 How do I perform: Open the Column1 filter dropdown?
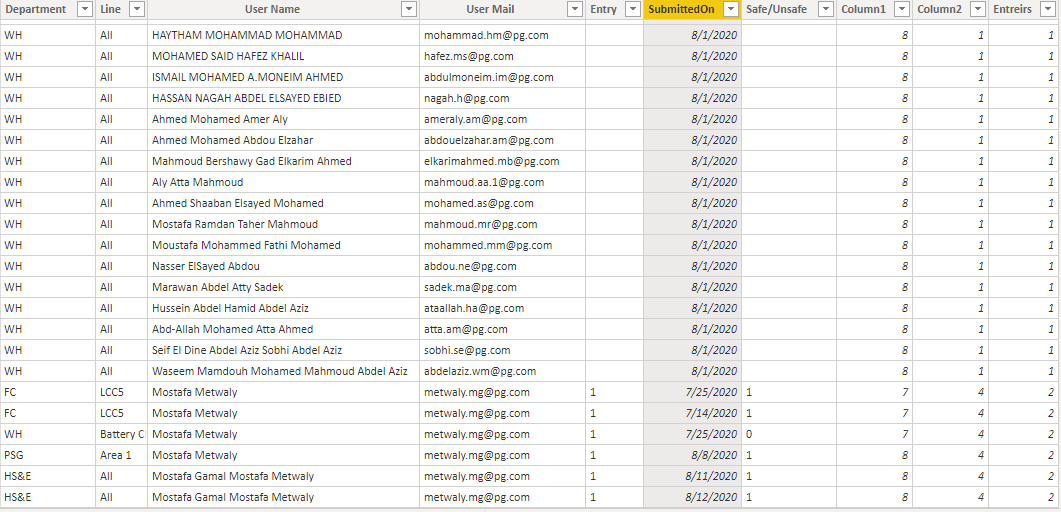pyautogui.click(x=902, y=9)
